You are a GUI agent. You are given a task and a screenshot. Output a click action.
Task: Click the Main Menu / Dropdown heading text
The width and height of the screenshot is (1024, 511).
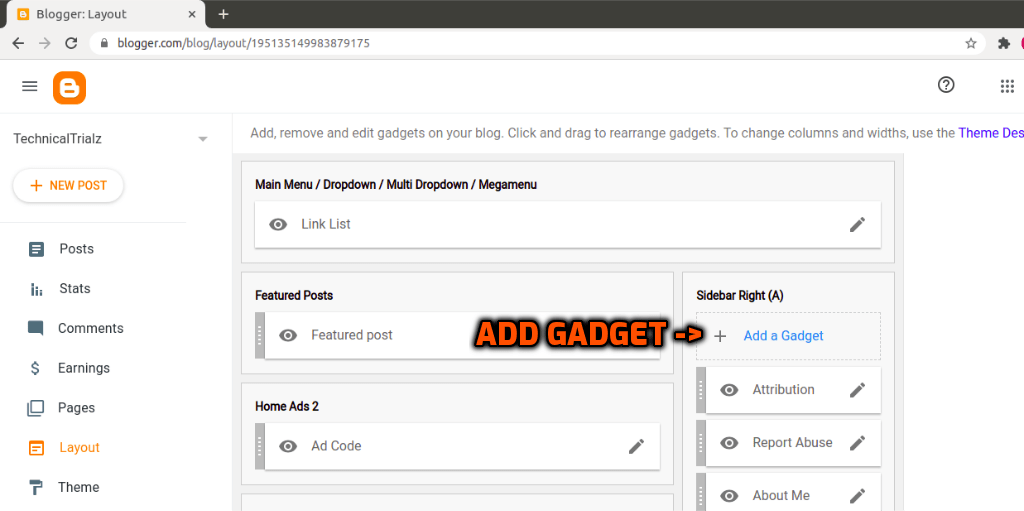[x=396, y=185]
